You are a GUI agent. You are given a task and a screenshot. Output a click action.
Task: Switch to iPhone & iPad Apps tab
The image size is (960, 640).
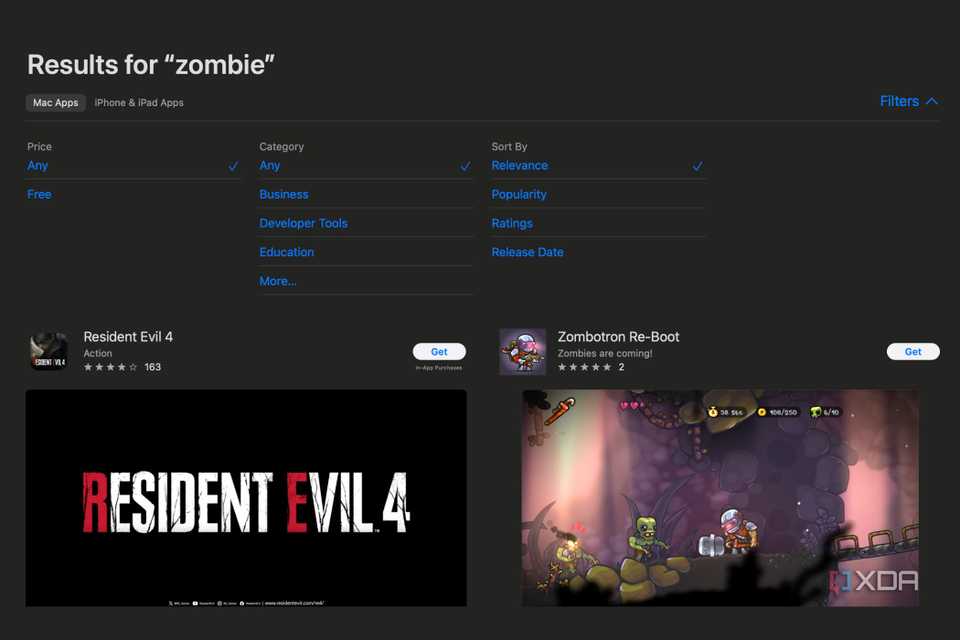(139, 103)
